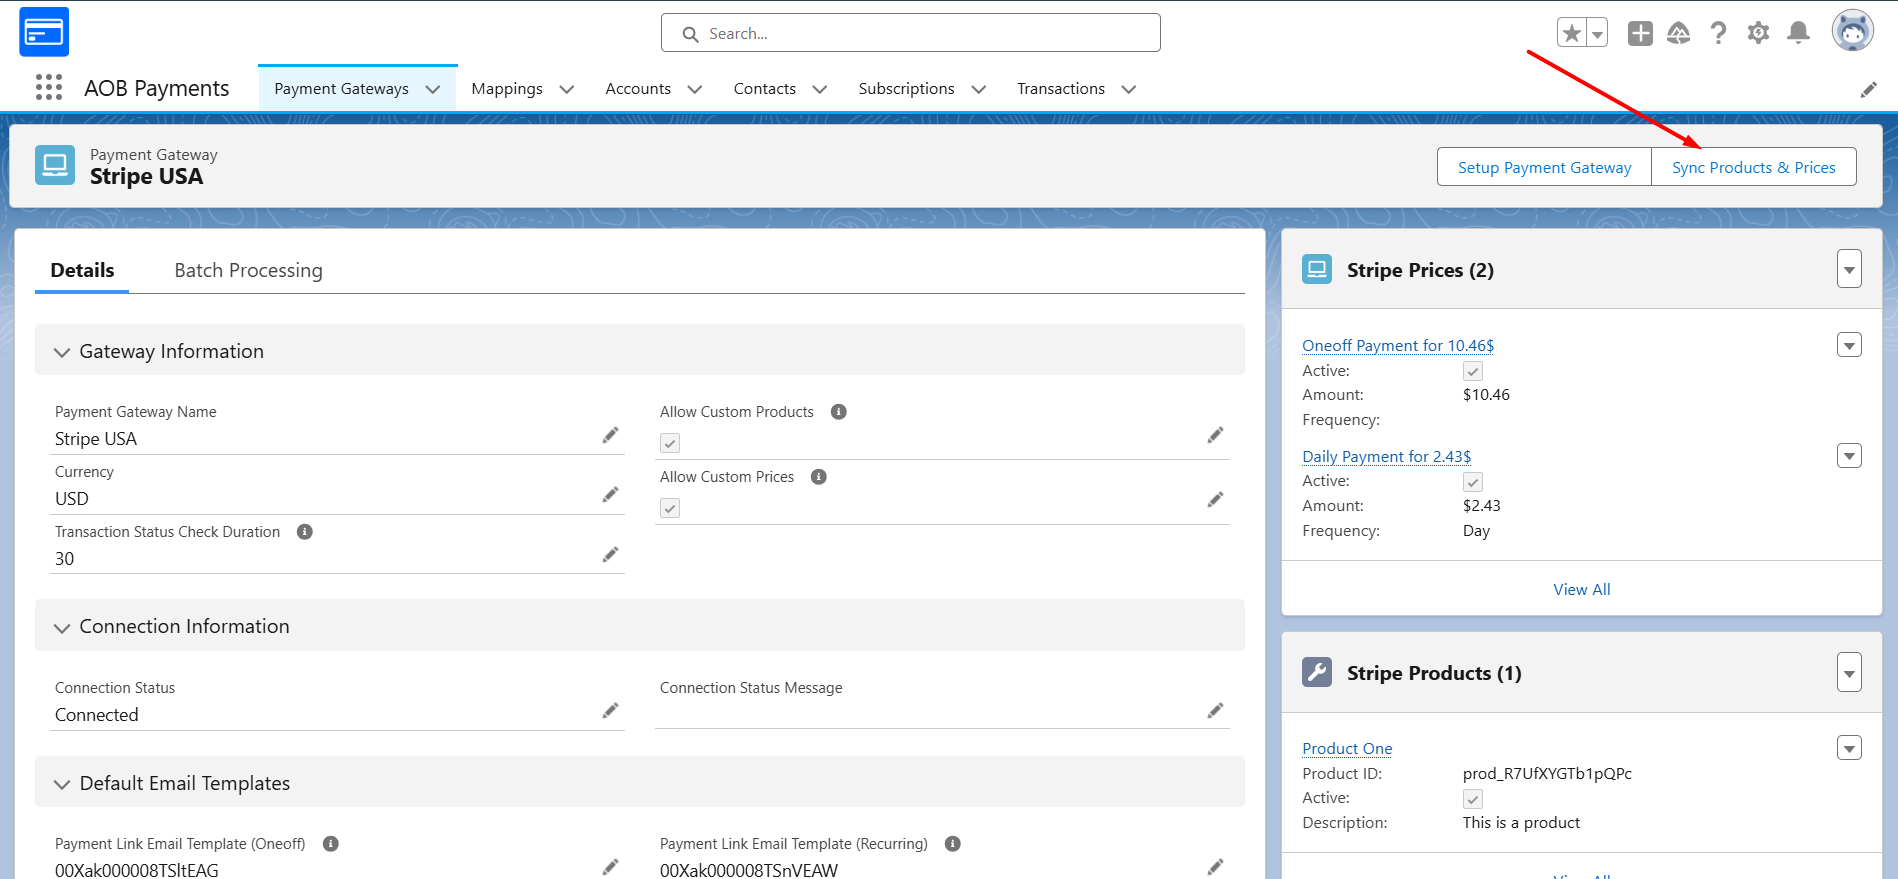Toggle Active checkbox for Daily Payment
The width and height of the screenshot is (1898, 879).
point(1473,482)
